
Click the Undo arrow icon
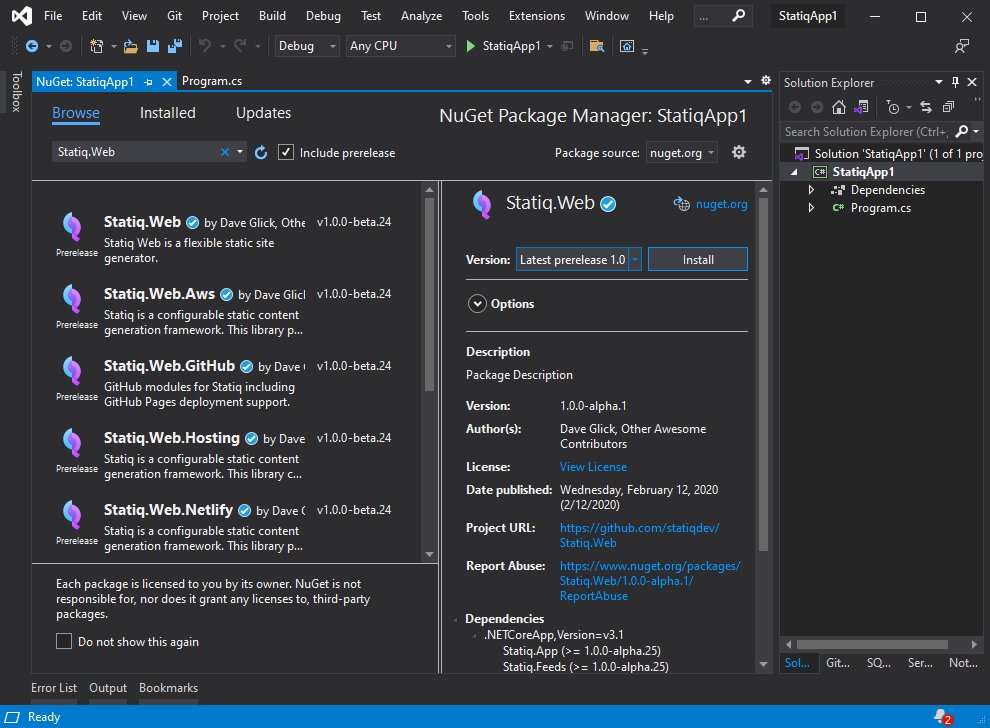coord(205,46)
